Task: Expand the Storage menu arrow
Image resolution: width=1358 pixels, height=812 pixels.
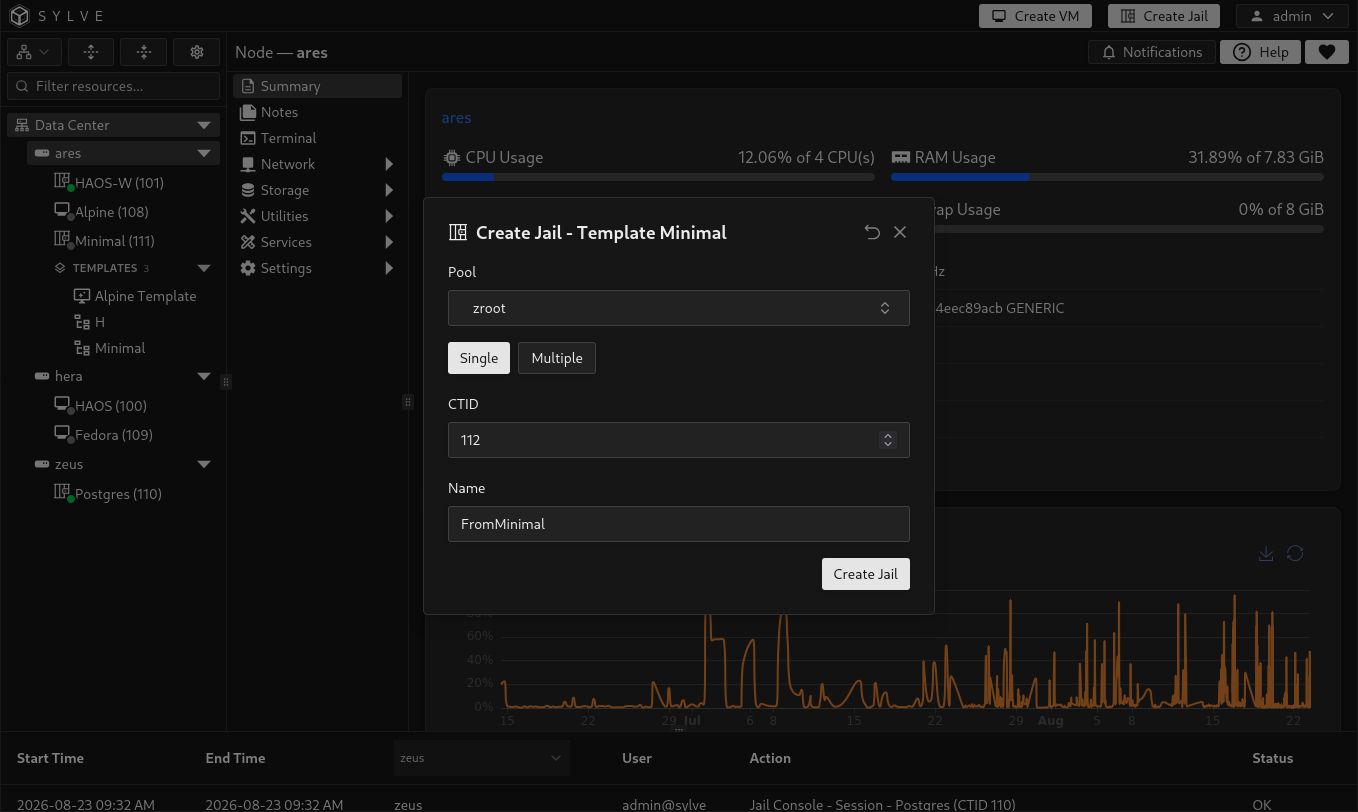Action: click(x=389, y=190)
